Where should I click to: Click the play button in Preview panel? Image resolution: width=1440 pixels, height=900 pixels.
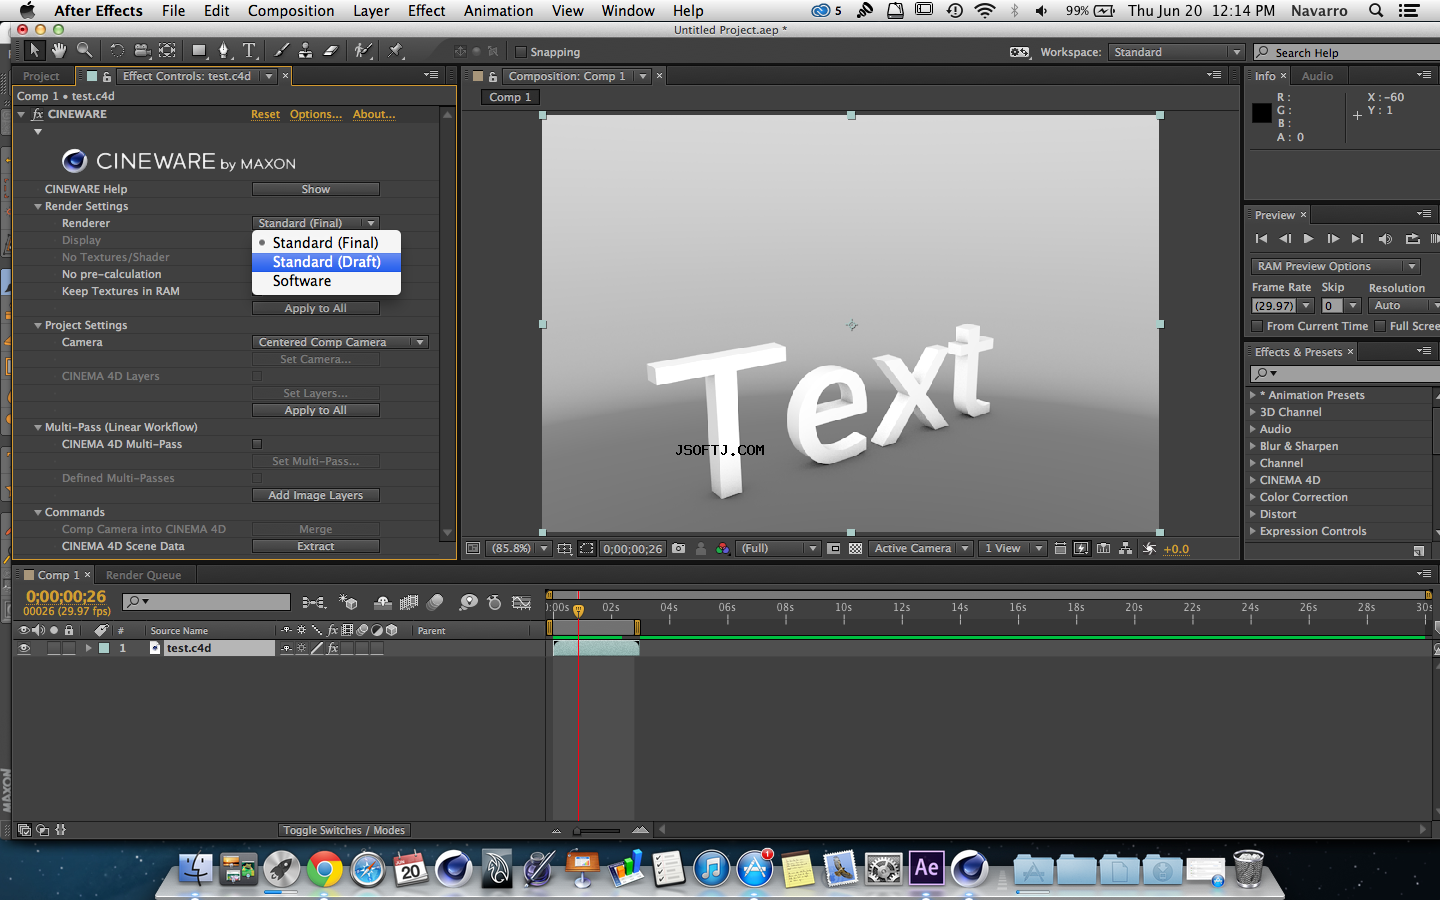click(x=1308, y=239)
